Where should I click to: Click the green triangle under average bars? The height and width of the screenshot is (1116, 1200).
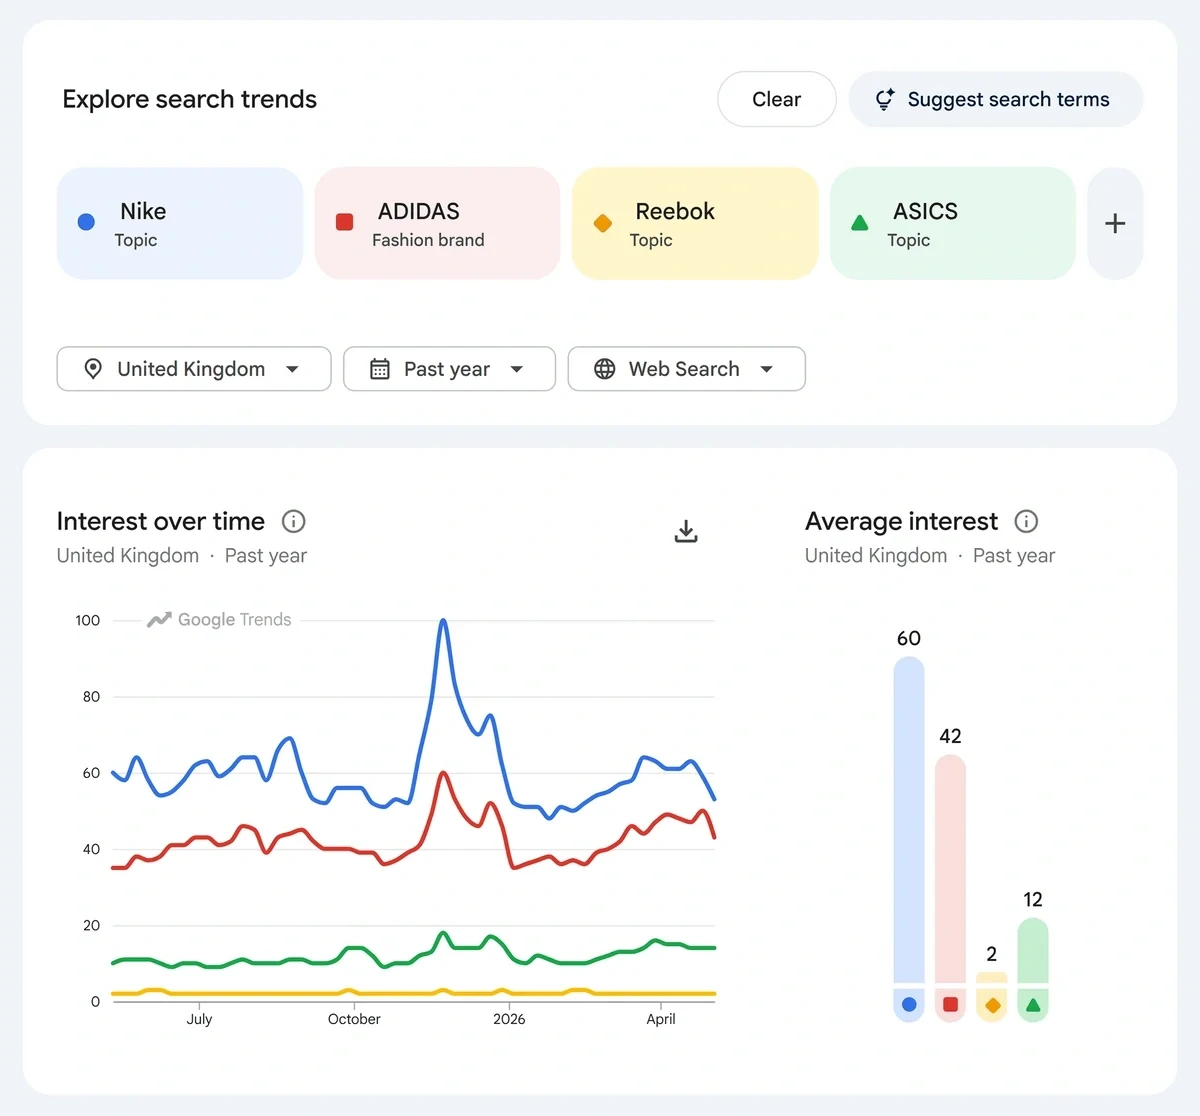(1033, 1004)
